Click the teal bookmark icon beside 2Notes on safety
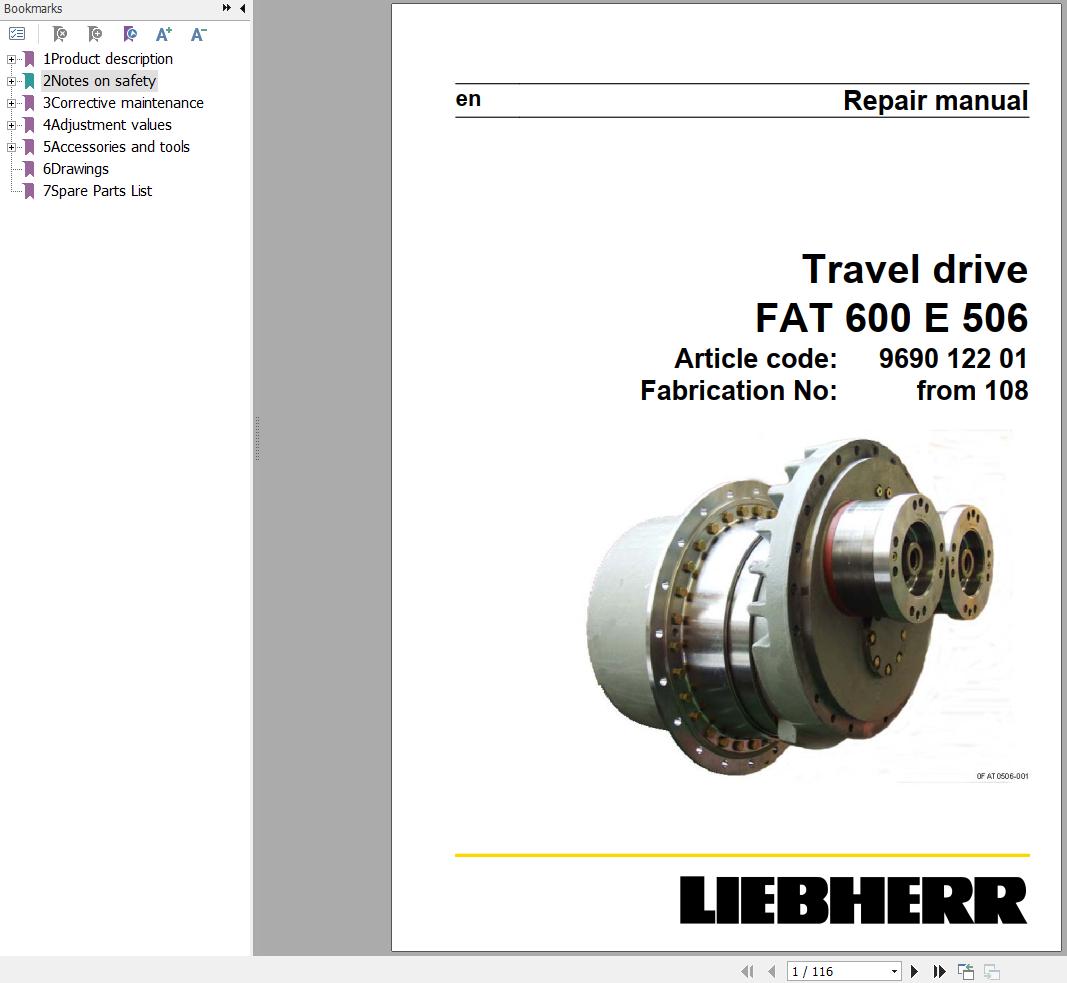Image resolution: width=1067 pixels, height=983 pixels. pyautogui.click(x=29, y=81)
